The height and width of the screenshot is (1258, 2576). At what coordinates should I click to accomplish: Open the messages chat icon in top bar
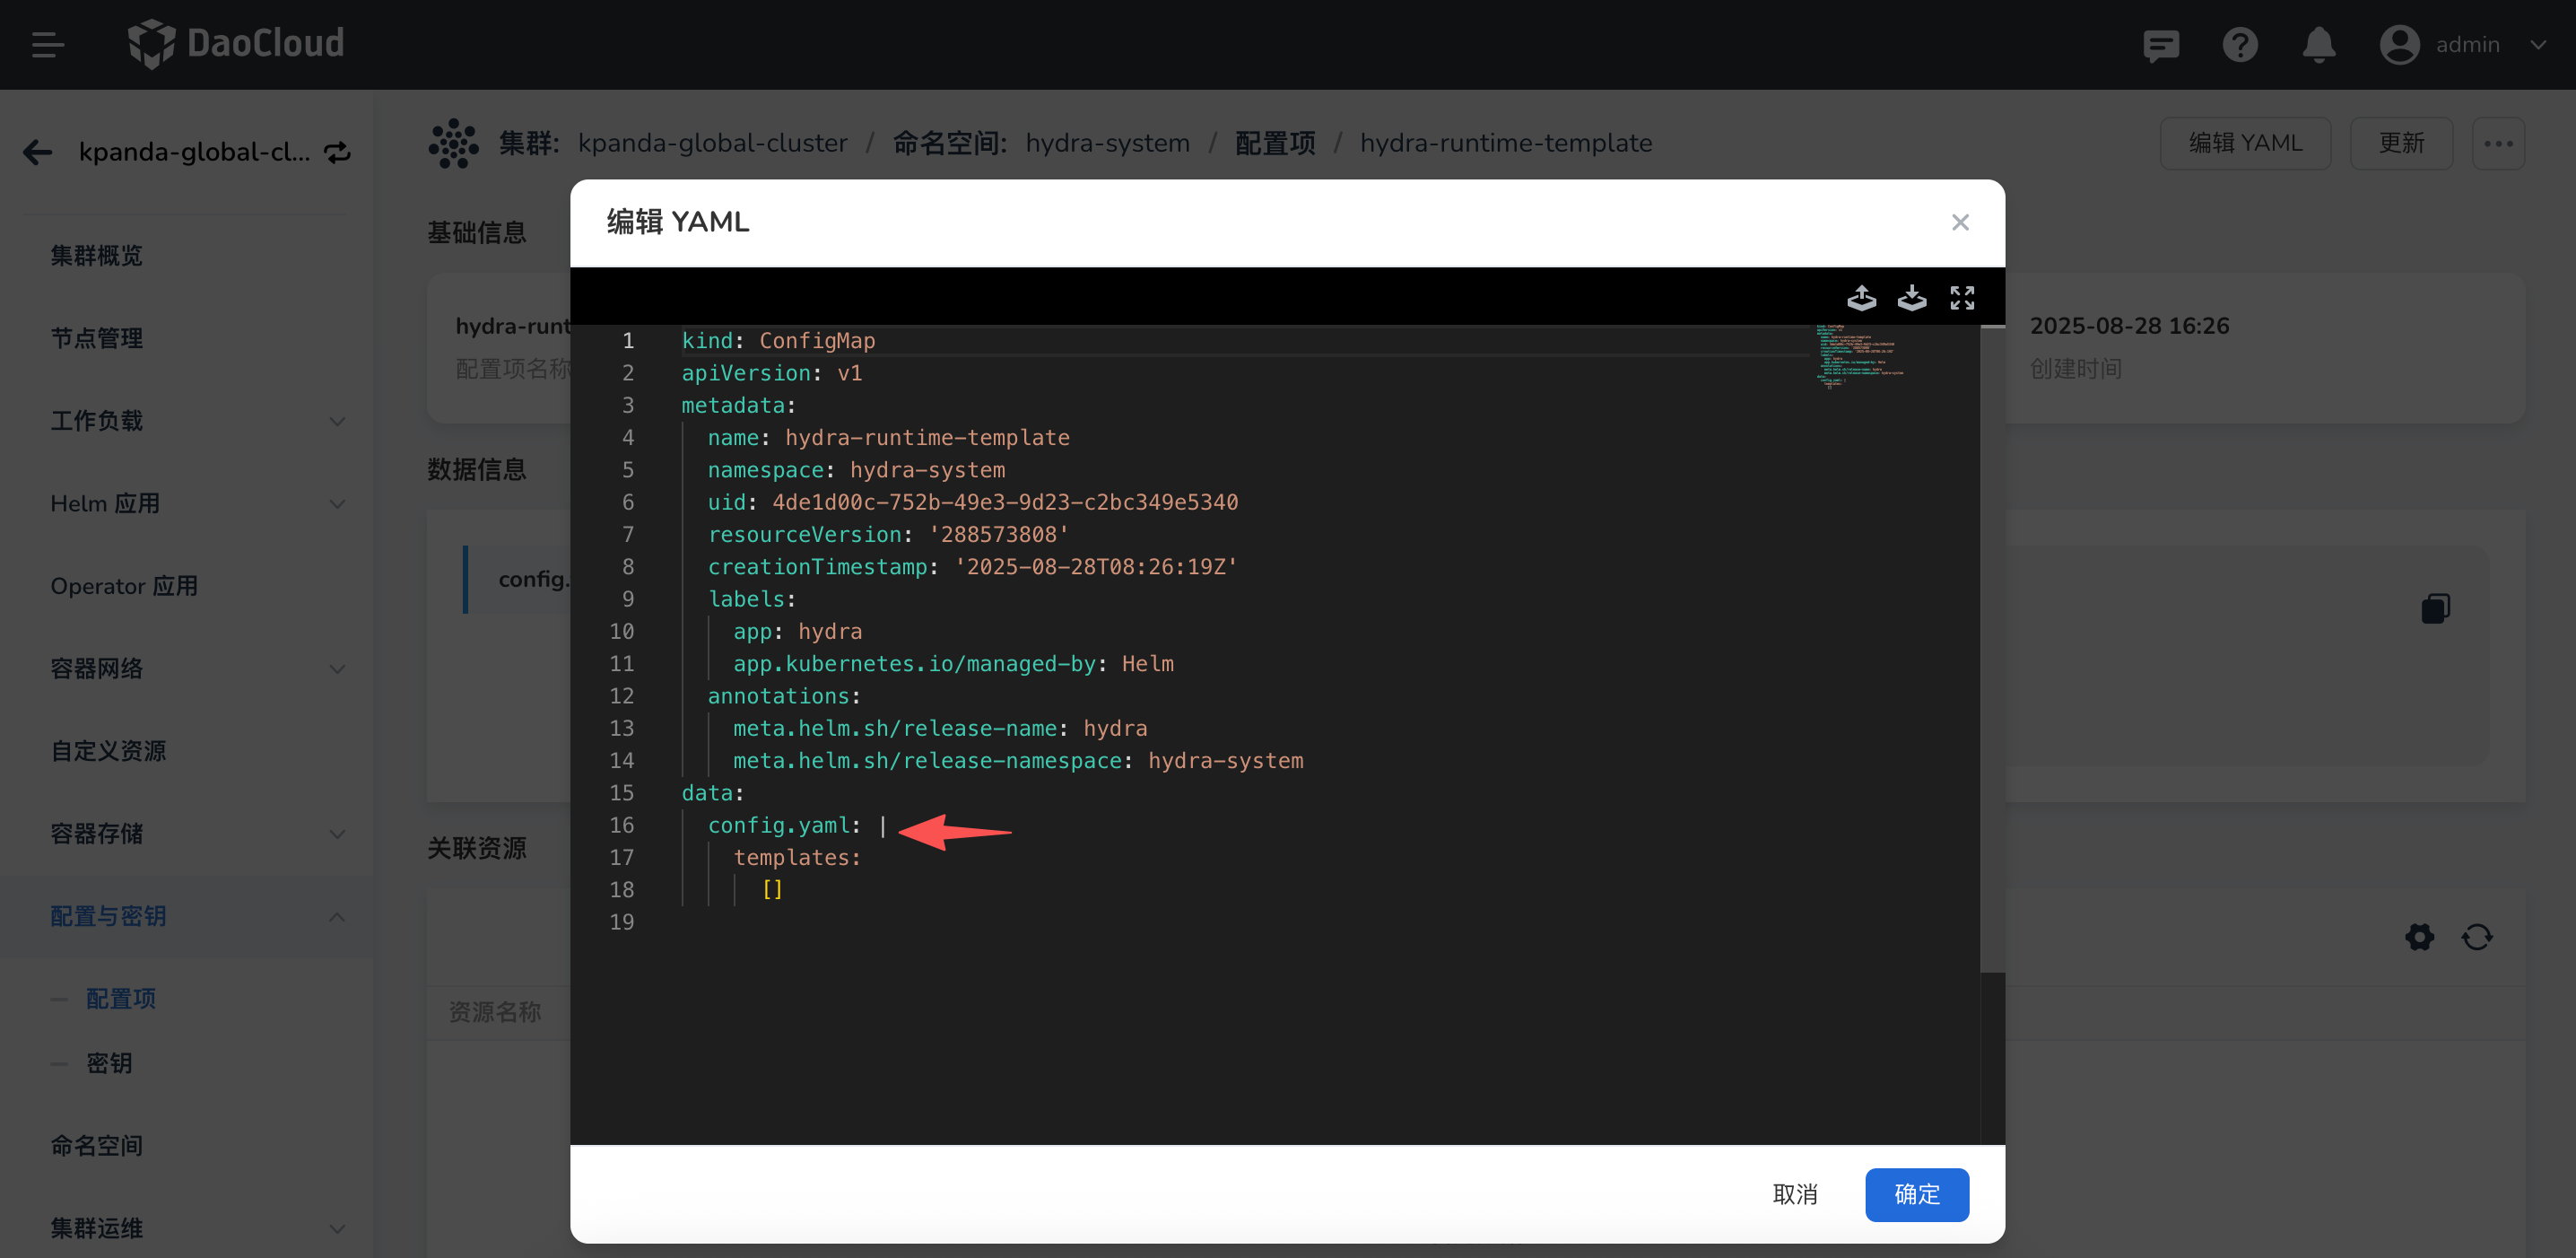tap(2160, 45)
